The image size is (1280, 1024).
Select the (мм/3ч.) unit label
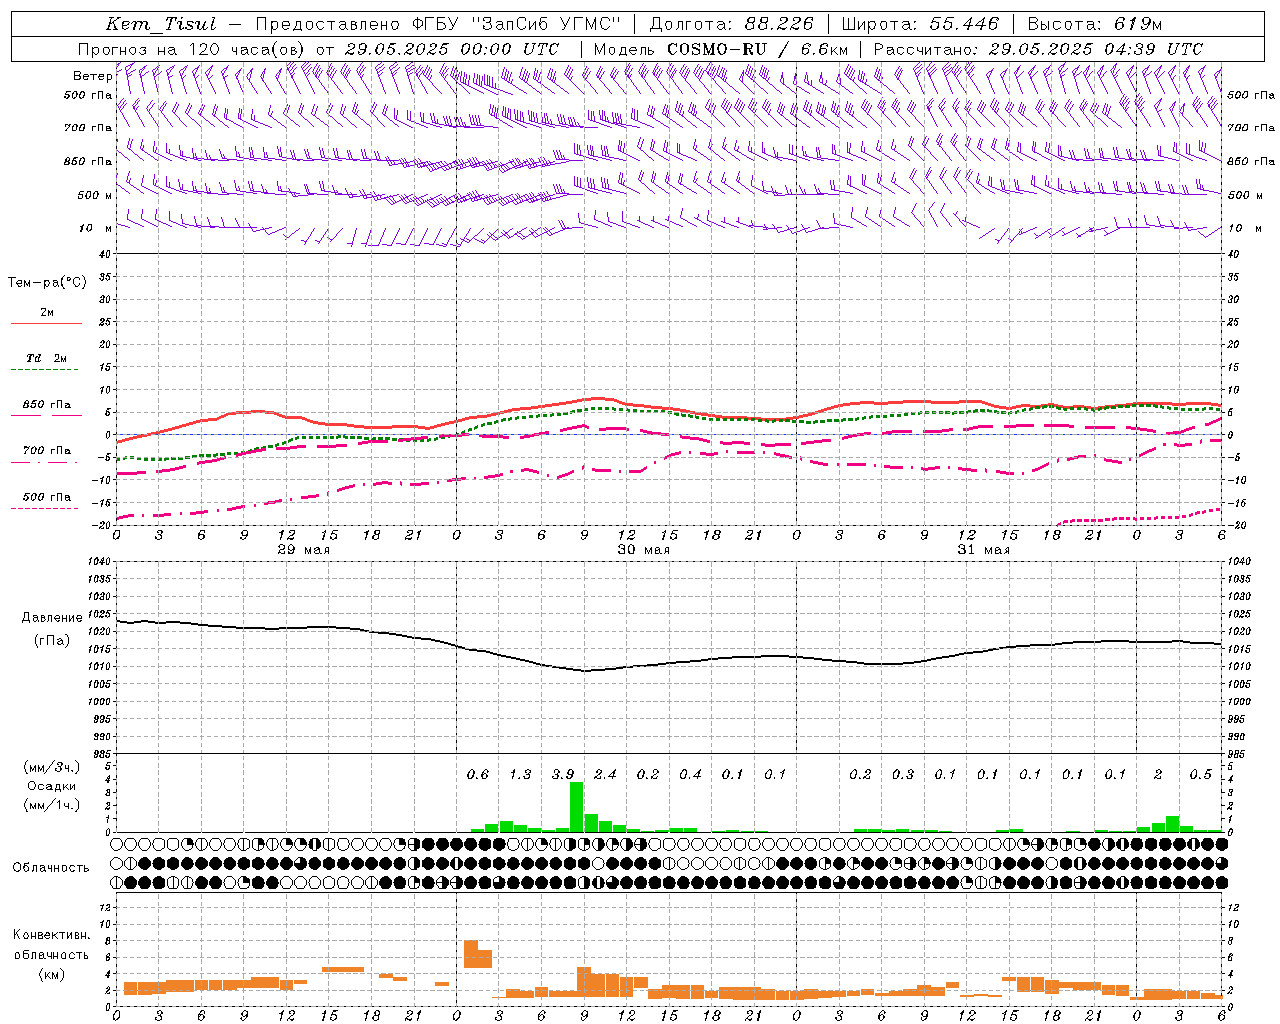[x=52, y=767]
